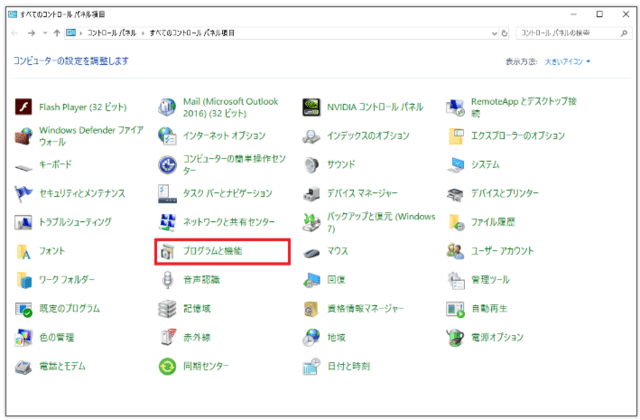The width and height of the screenshot is (640, 420).
Task: Maximize the Control Panel window
Action: click(599, 14)
